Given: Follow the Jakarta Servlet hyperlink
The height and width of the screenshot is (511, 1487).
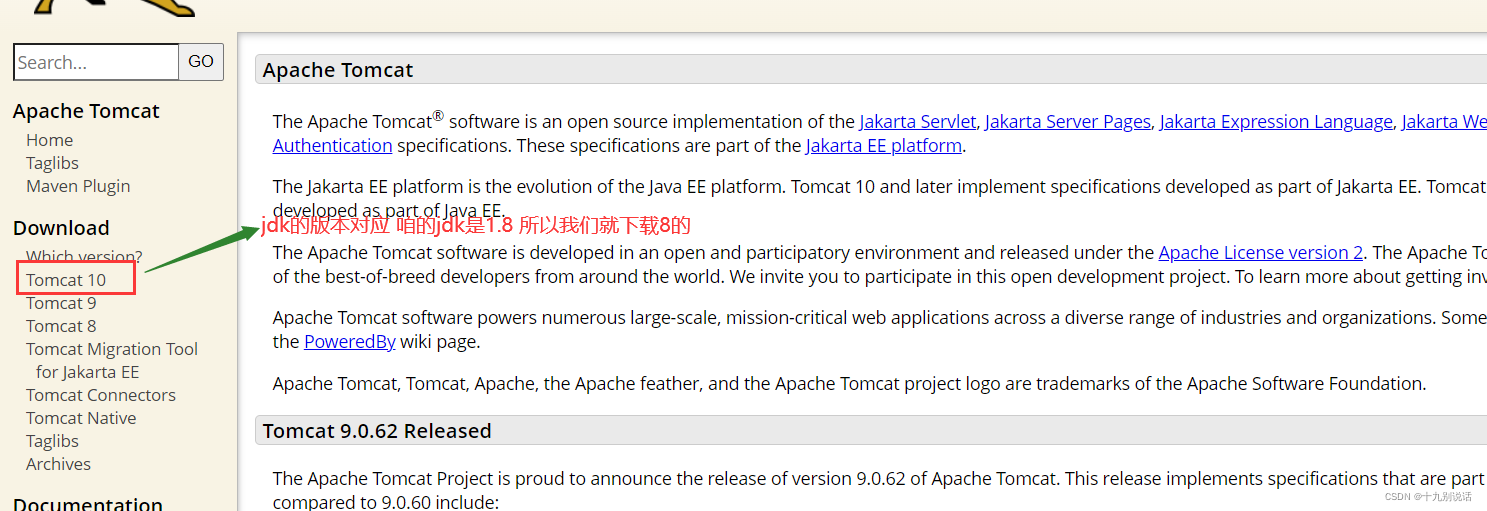Looking at the screenshot, I should pyautogui.click(x=917, y=122).
